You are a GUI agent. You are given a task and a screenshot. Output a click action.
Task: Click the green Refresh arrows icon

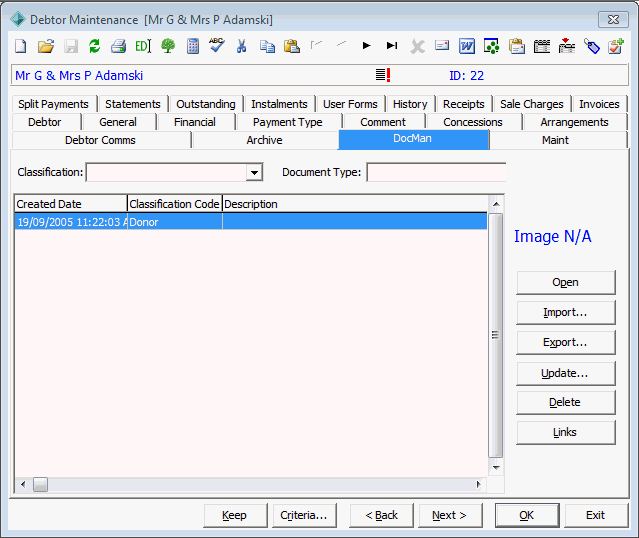95,46
